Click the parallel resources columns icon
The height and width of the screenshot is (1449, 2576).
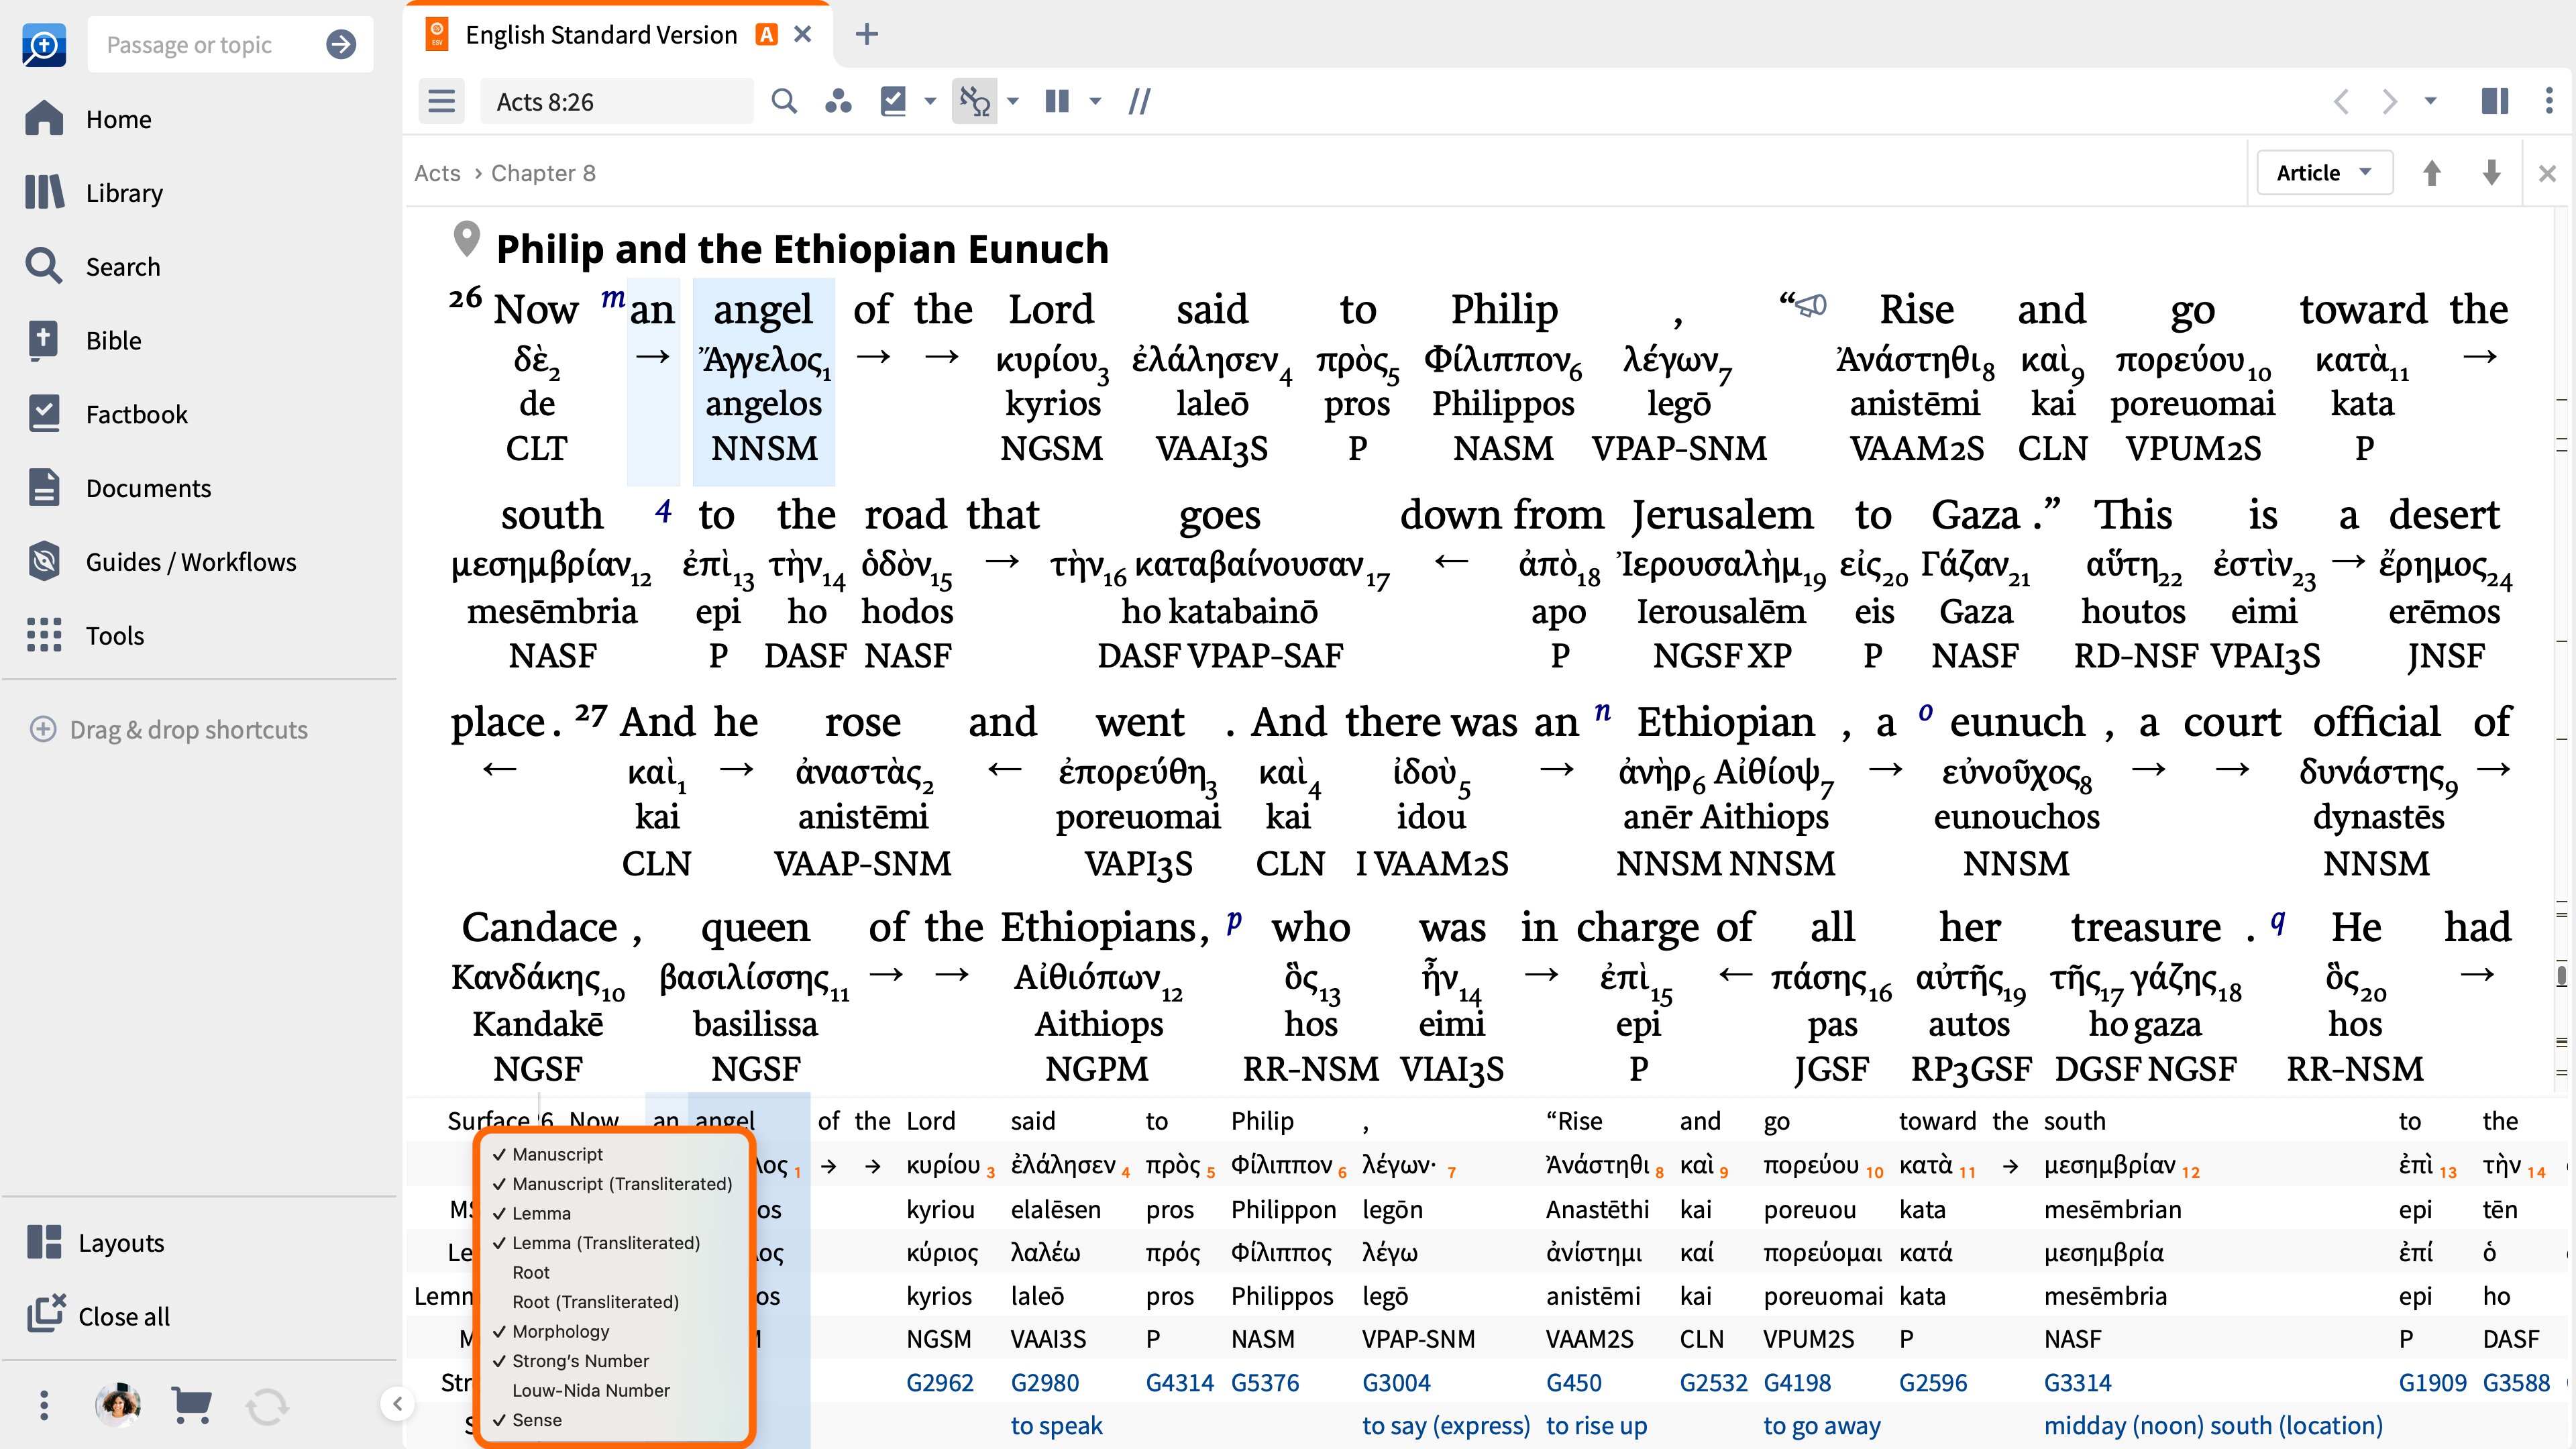pos(1057,101)
